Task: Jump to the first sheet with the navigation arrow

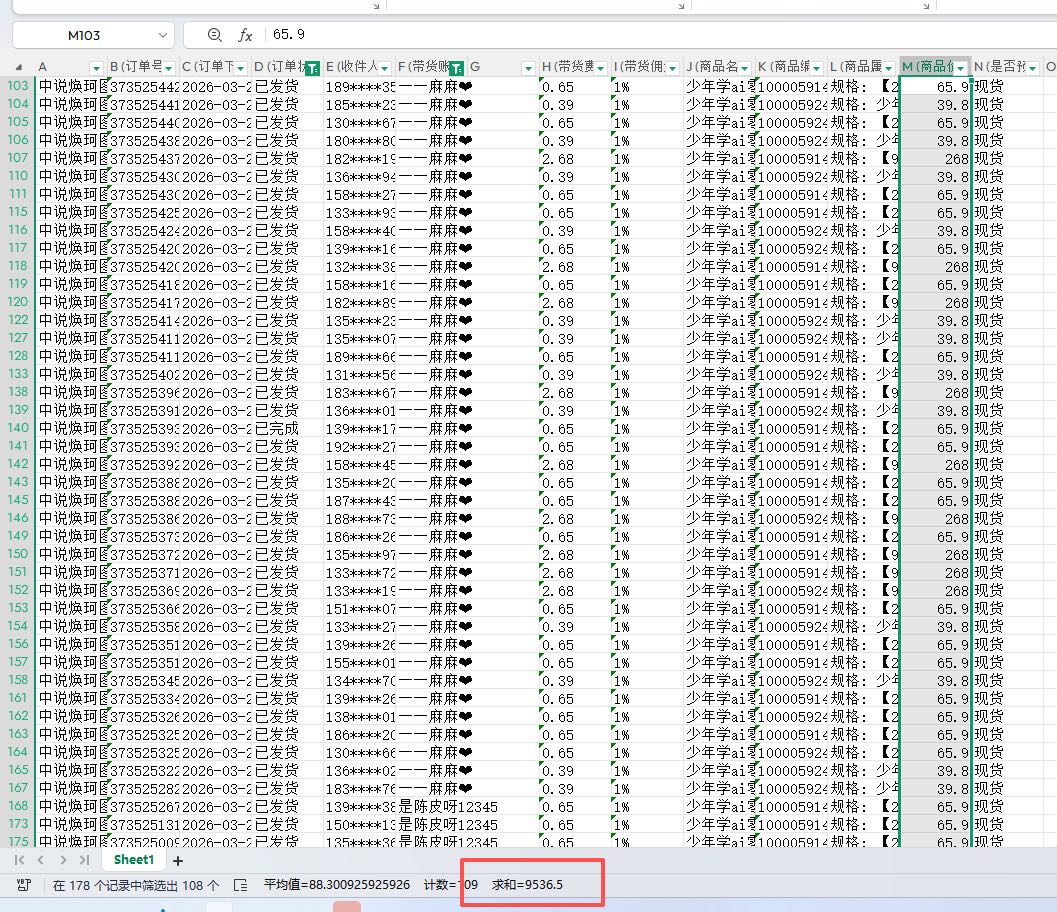Action: [20, 860]
